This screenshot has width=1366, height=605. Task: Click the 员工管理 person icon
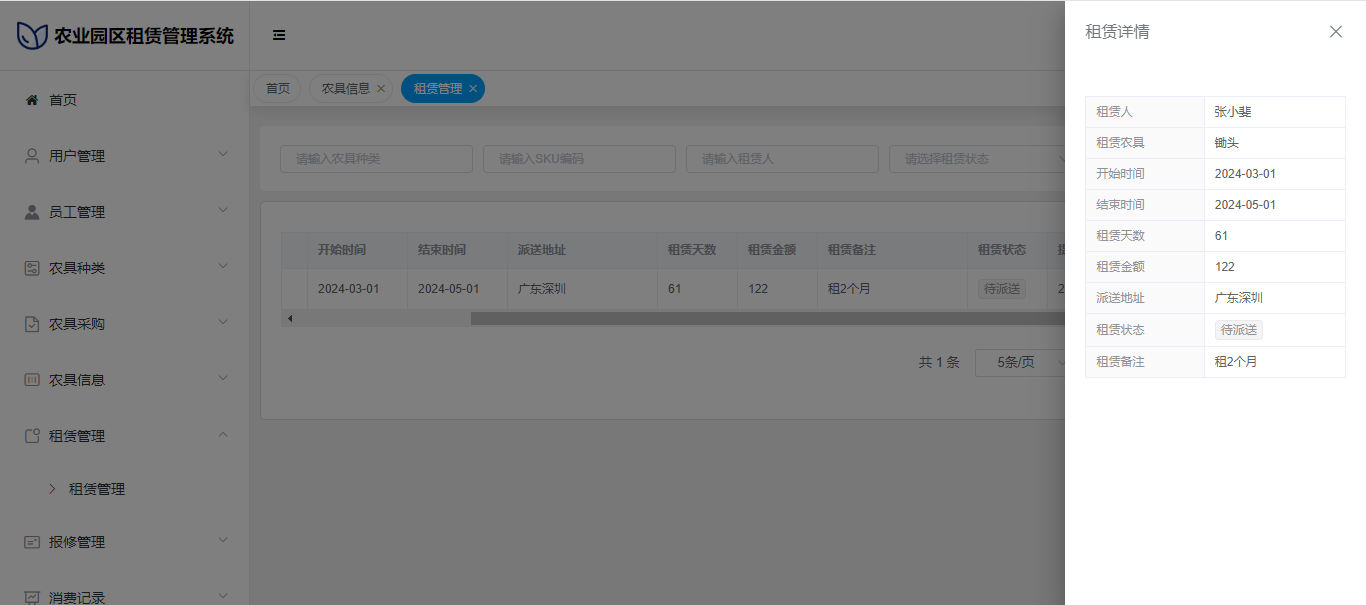coord(32,212)
